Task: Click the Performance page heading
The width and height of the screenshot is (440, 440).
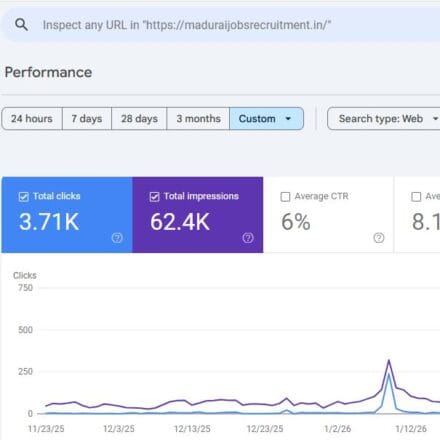Action: tap(48, 72)
